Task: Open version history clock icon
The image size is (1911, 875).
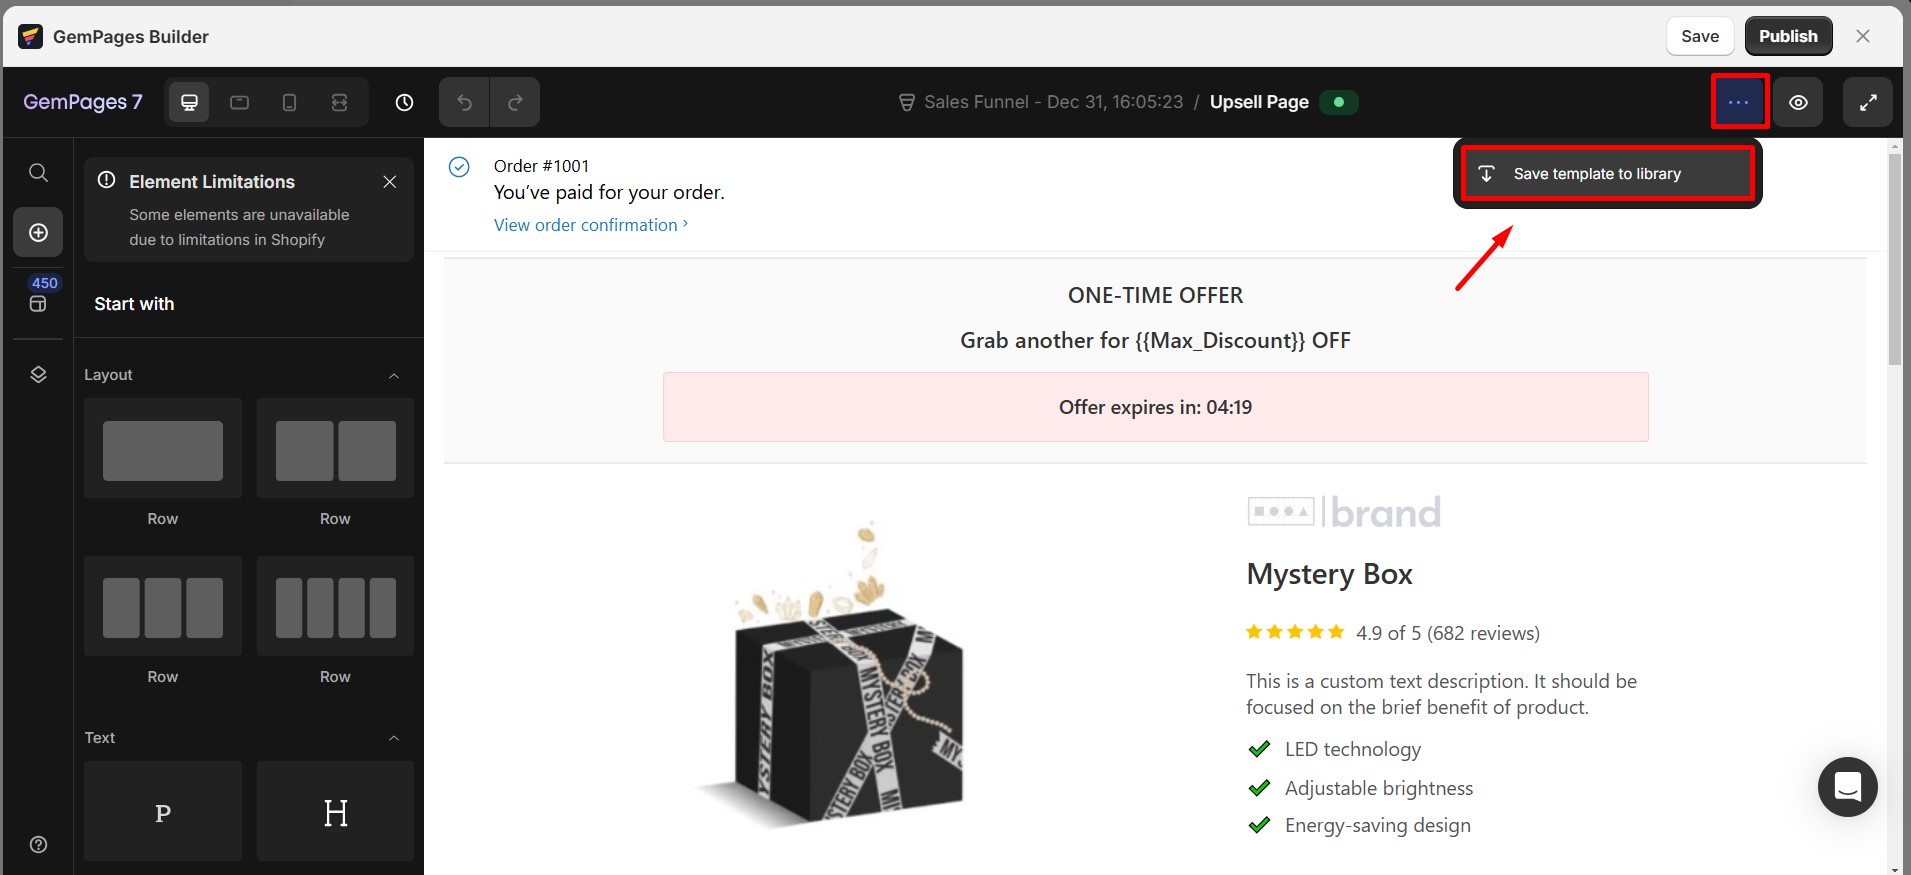Action: point(403,101)
